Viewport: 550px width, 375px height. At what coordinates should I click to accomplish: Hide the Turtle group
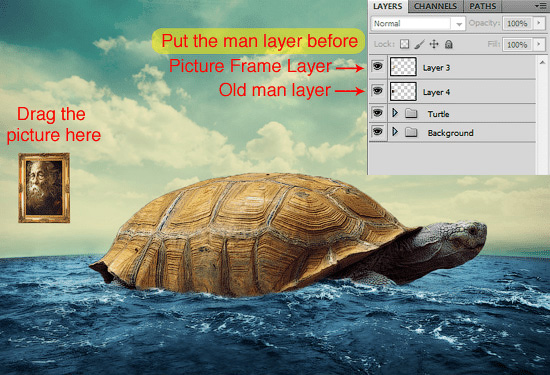coord(377,113)
